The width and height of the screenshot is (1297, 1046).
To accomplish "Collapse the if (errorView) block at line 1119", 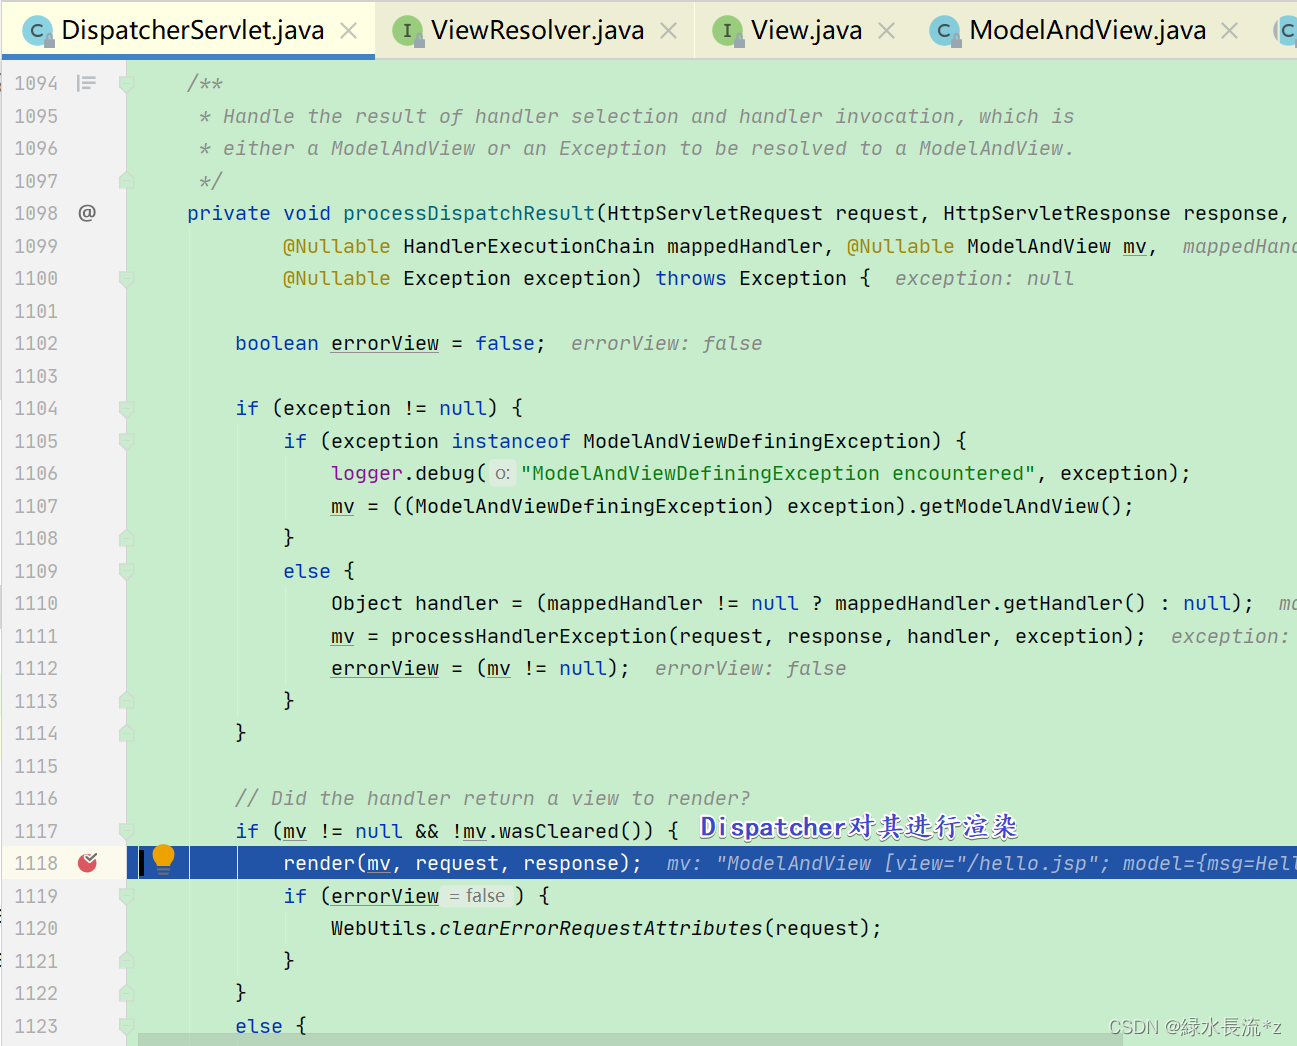I will coord(126,896).
